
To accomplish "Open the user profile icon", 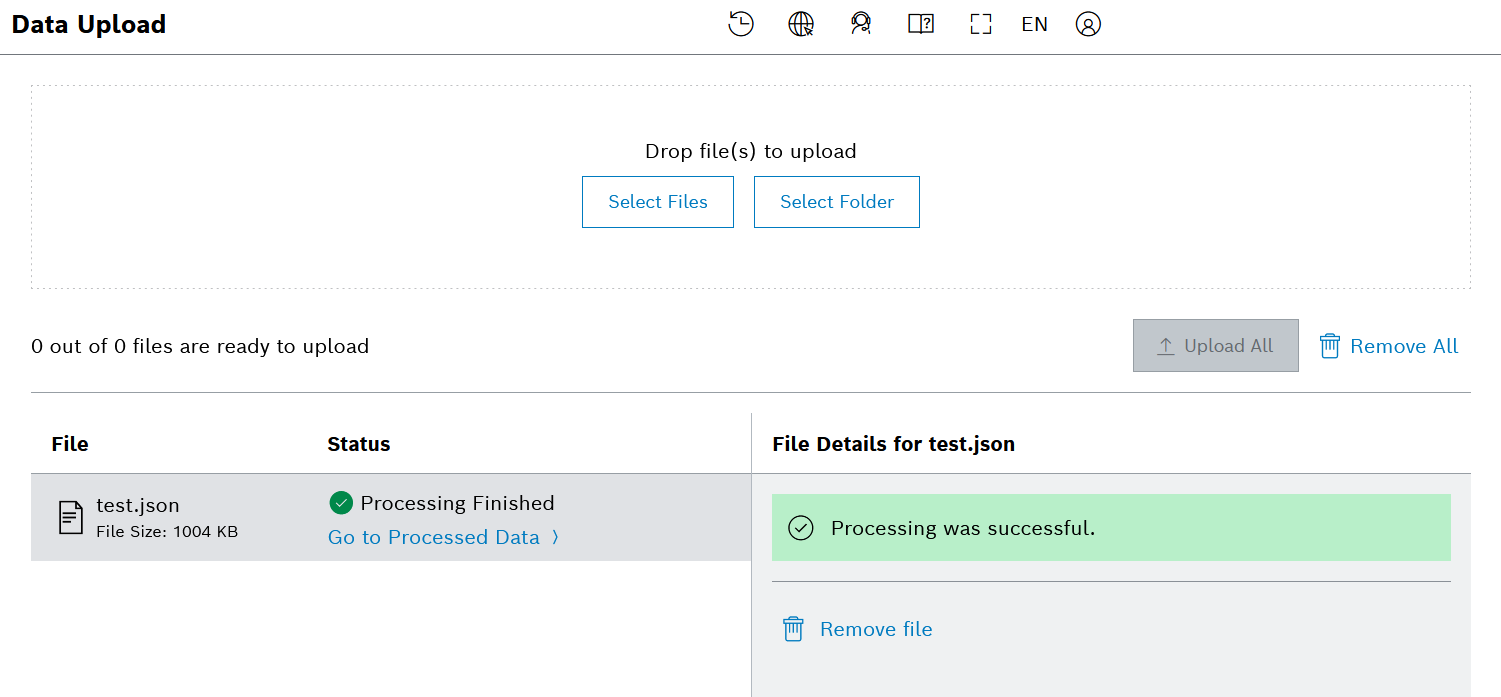I will tap(1088, 24).
